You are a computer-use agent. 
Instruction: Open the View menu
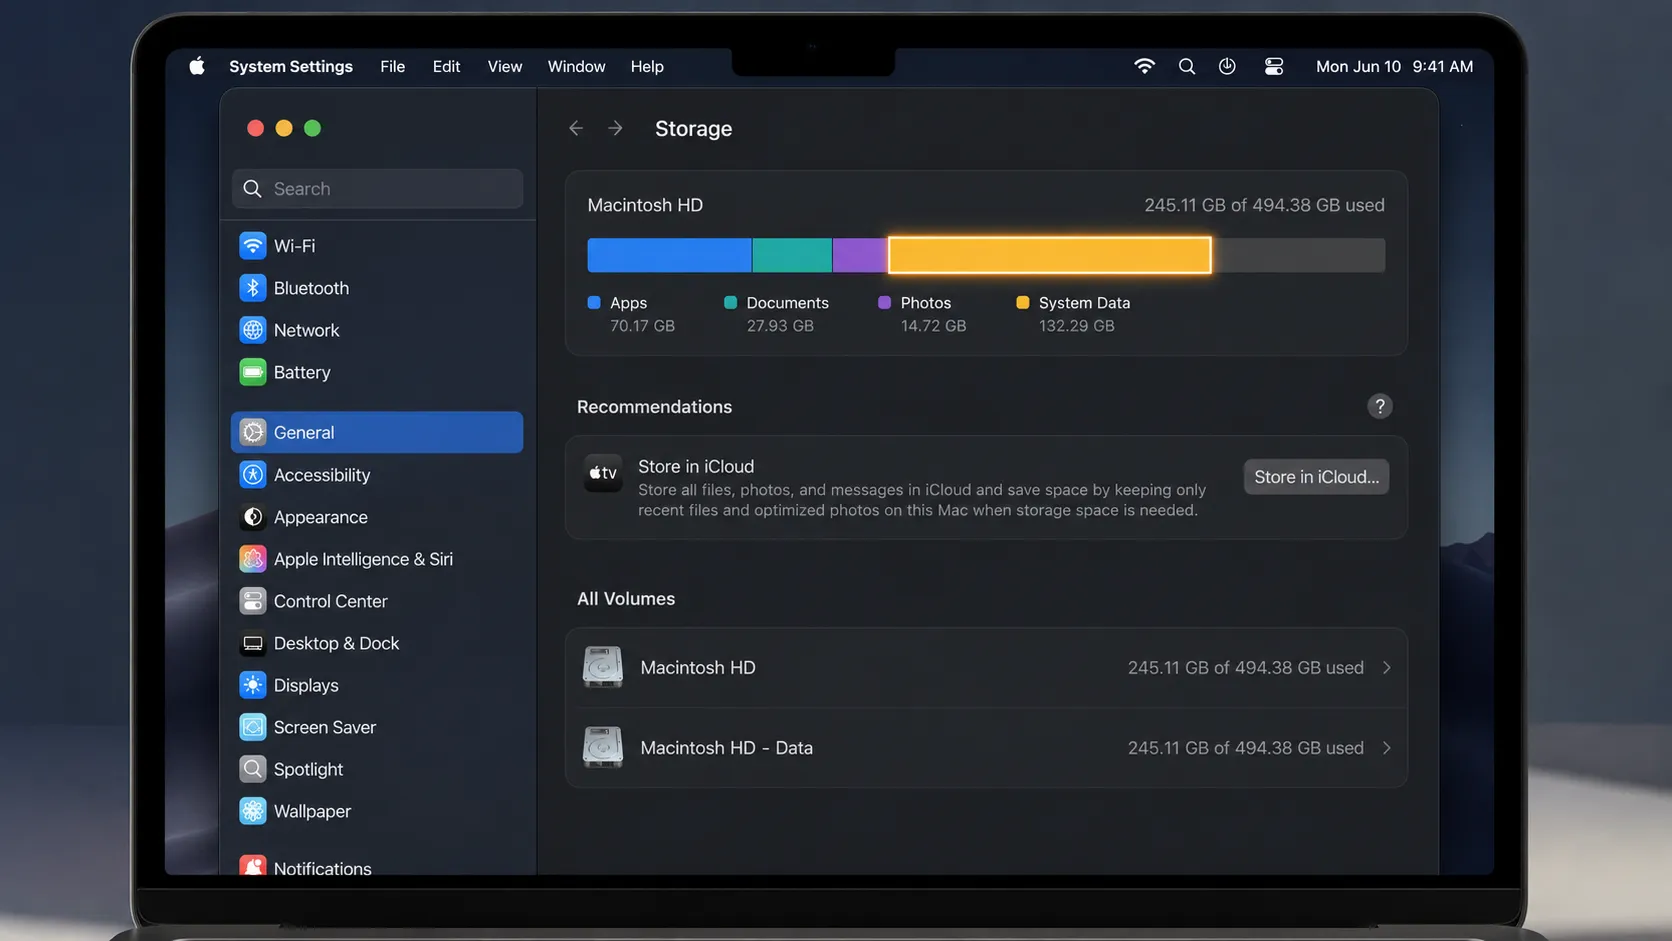[505, 66]
